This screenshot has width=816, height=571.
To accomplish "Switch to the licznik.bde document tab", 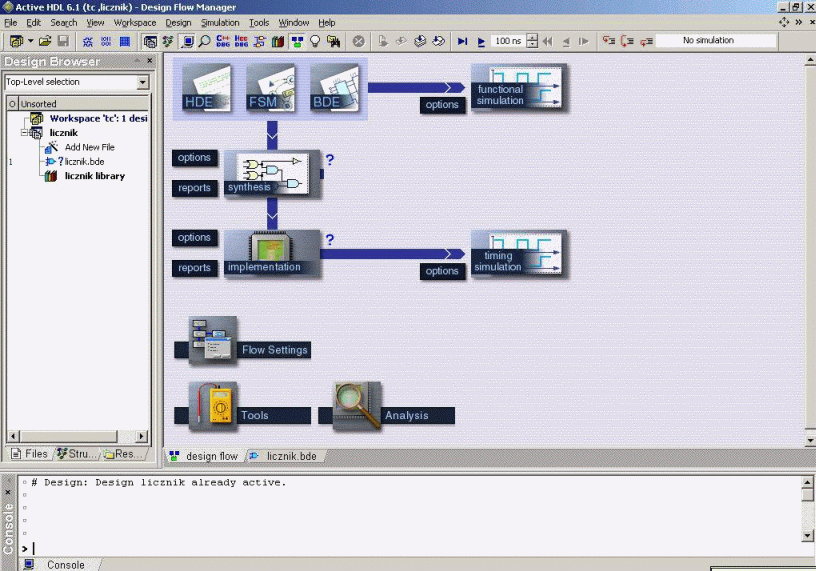I will (x=285, y=456).
